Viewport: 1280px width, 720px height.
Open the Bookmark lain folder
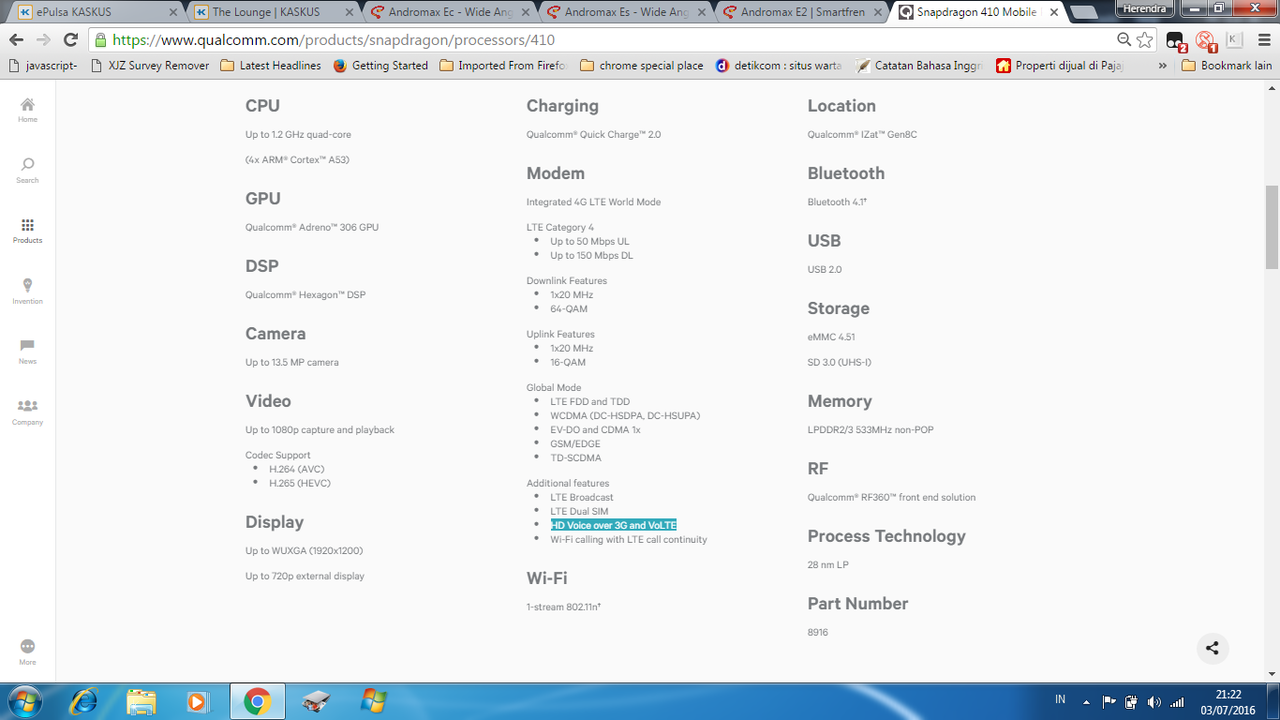(1227, 65)
